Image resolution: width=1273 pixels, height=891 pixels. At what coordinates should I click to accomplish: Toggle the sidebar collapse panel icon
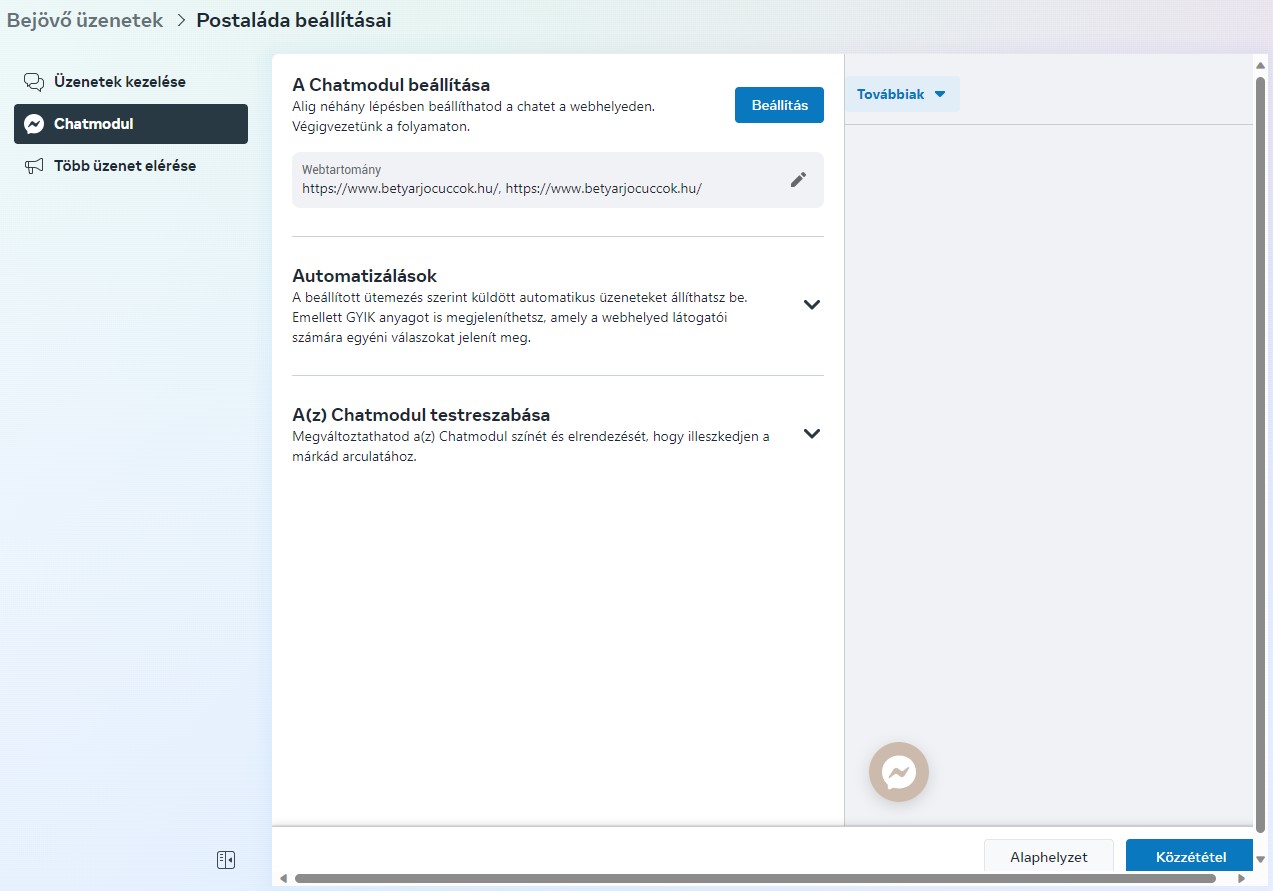tap(226, 860)
